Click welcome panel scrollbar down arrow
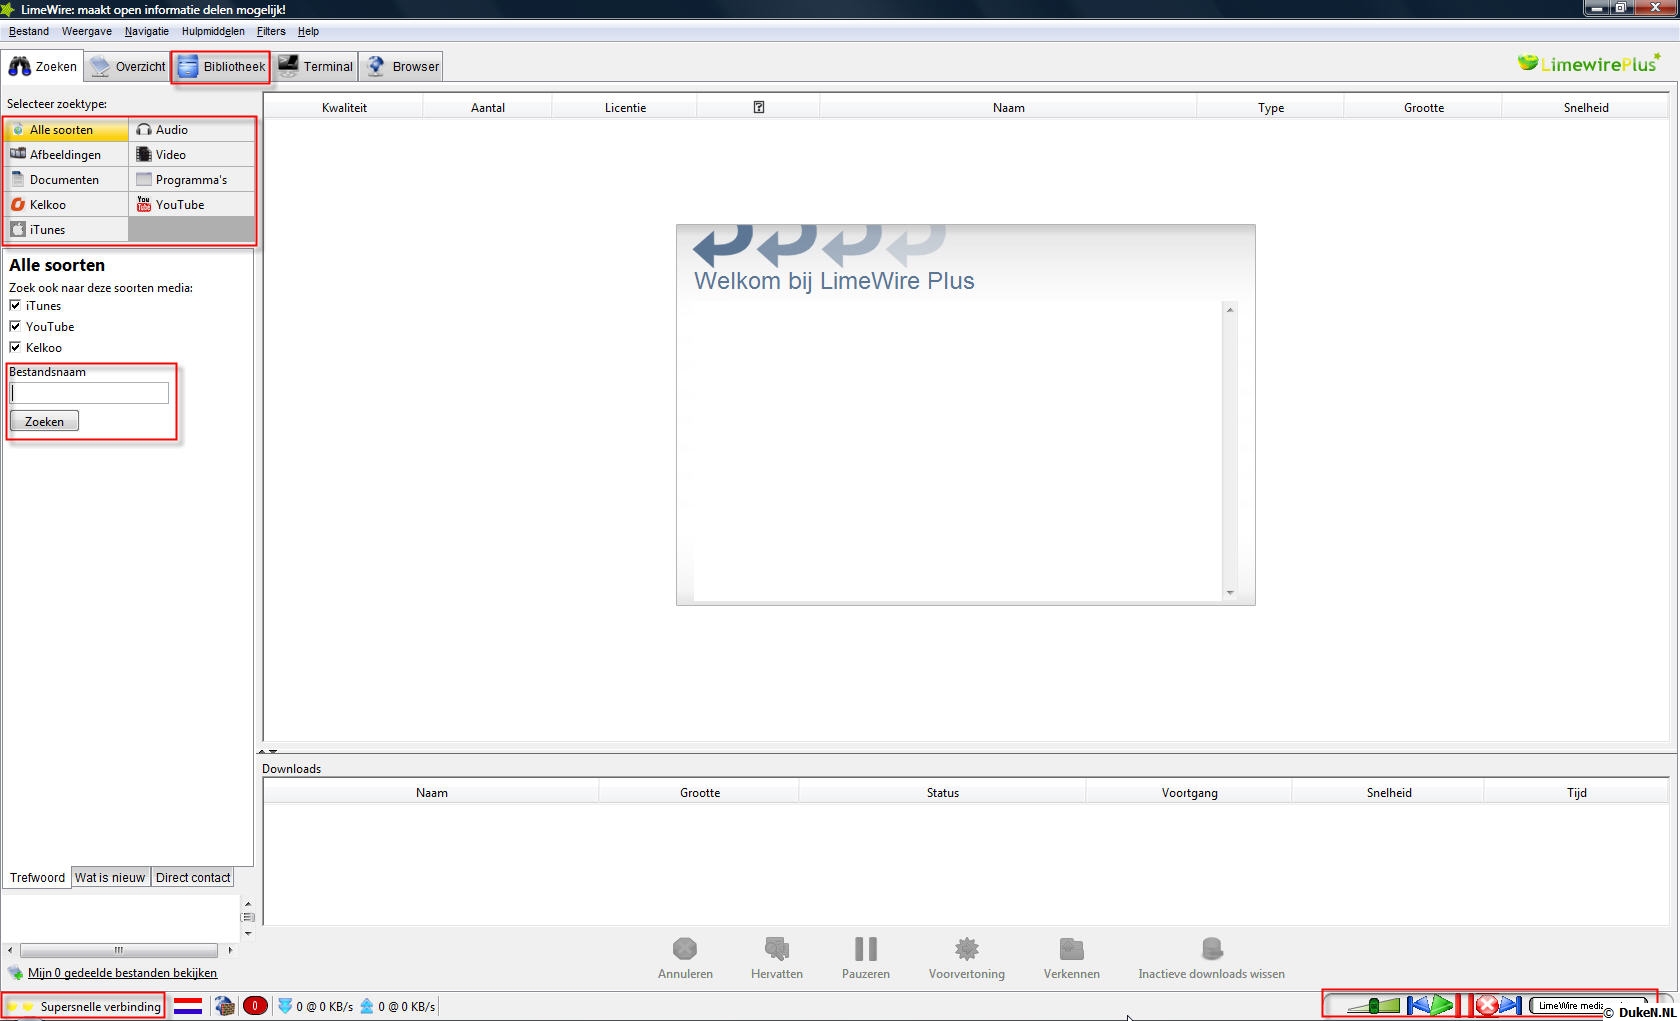The image size is (1680, 1021). pos(1230,593)
